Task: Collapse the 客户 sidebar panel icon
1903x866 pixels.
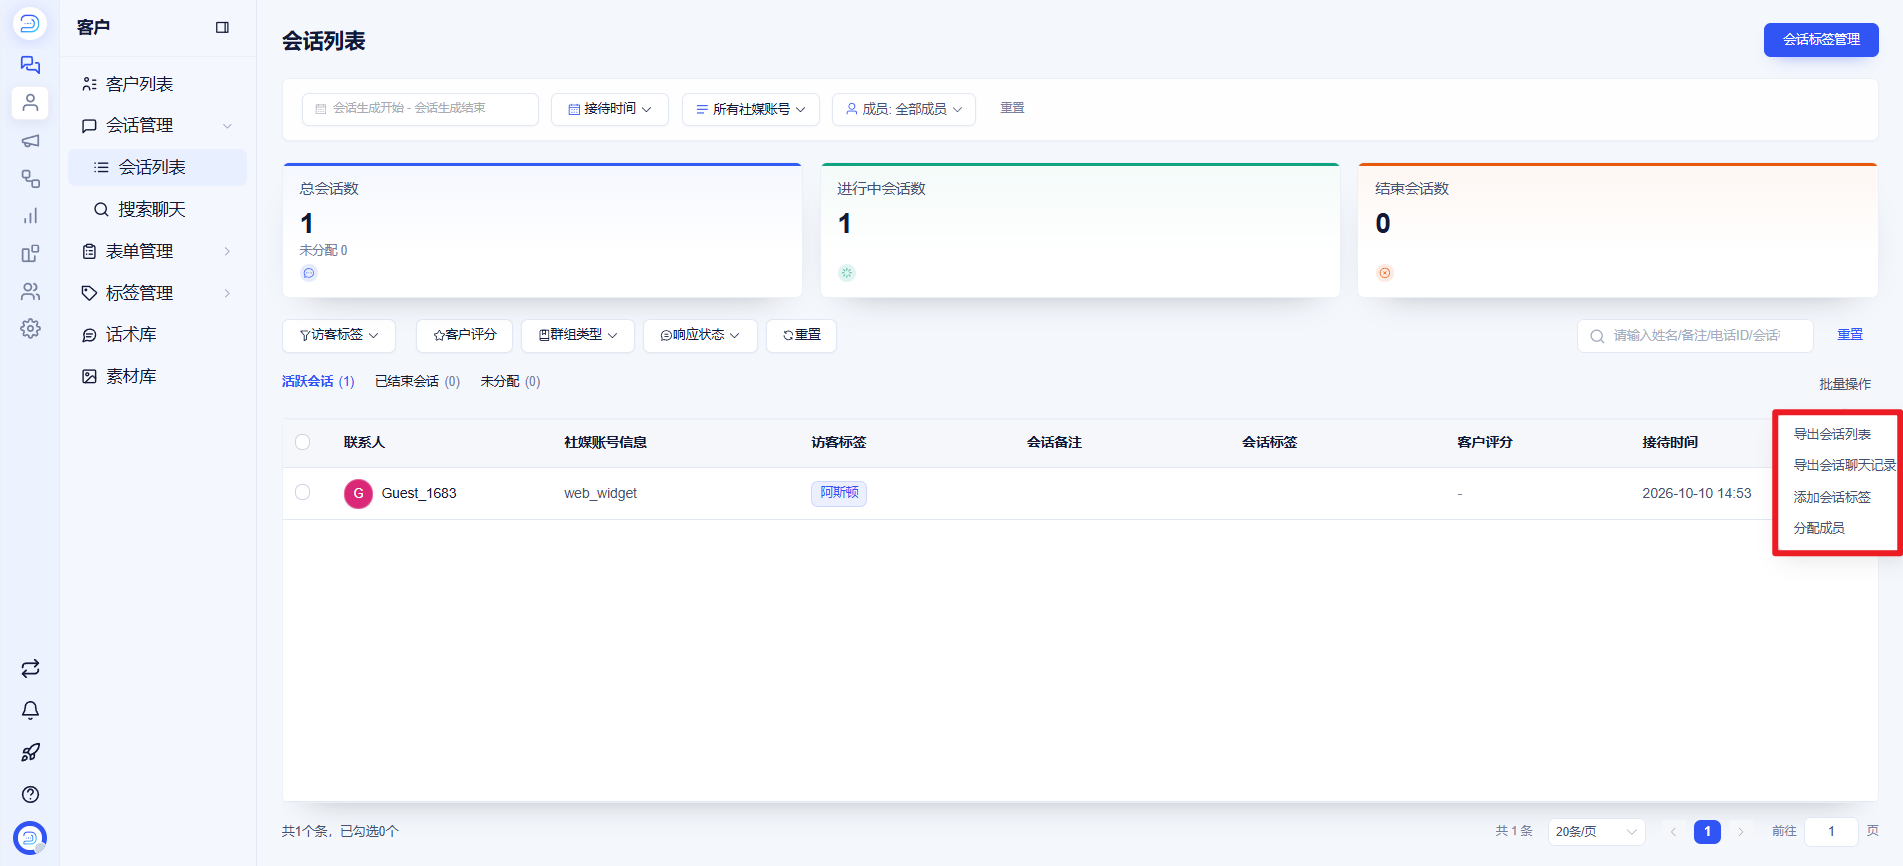Action: (222, 27)
